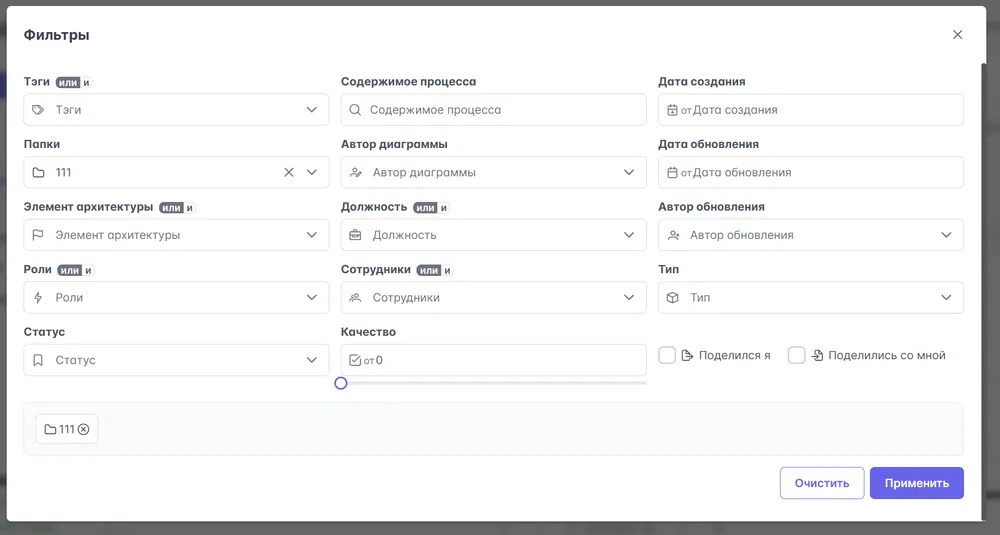Set Роли logic to и

coord(88,270)
